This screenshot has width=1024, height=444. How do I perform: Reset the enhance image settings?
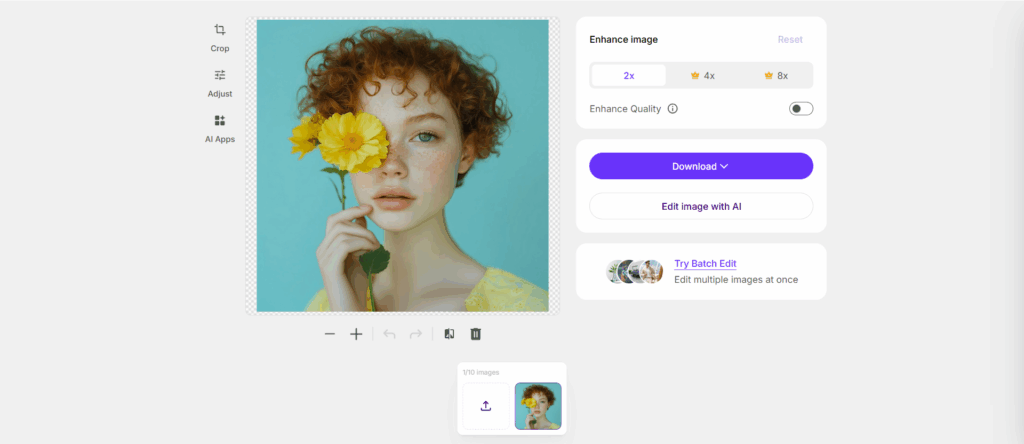click(790, 40)
